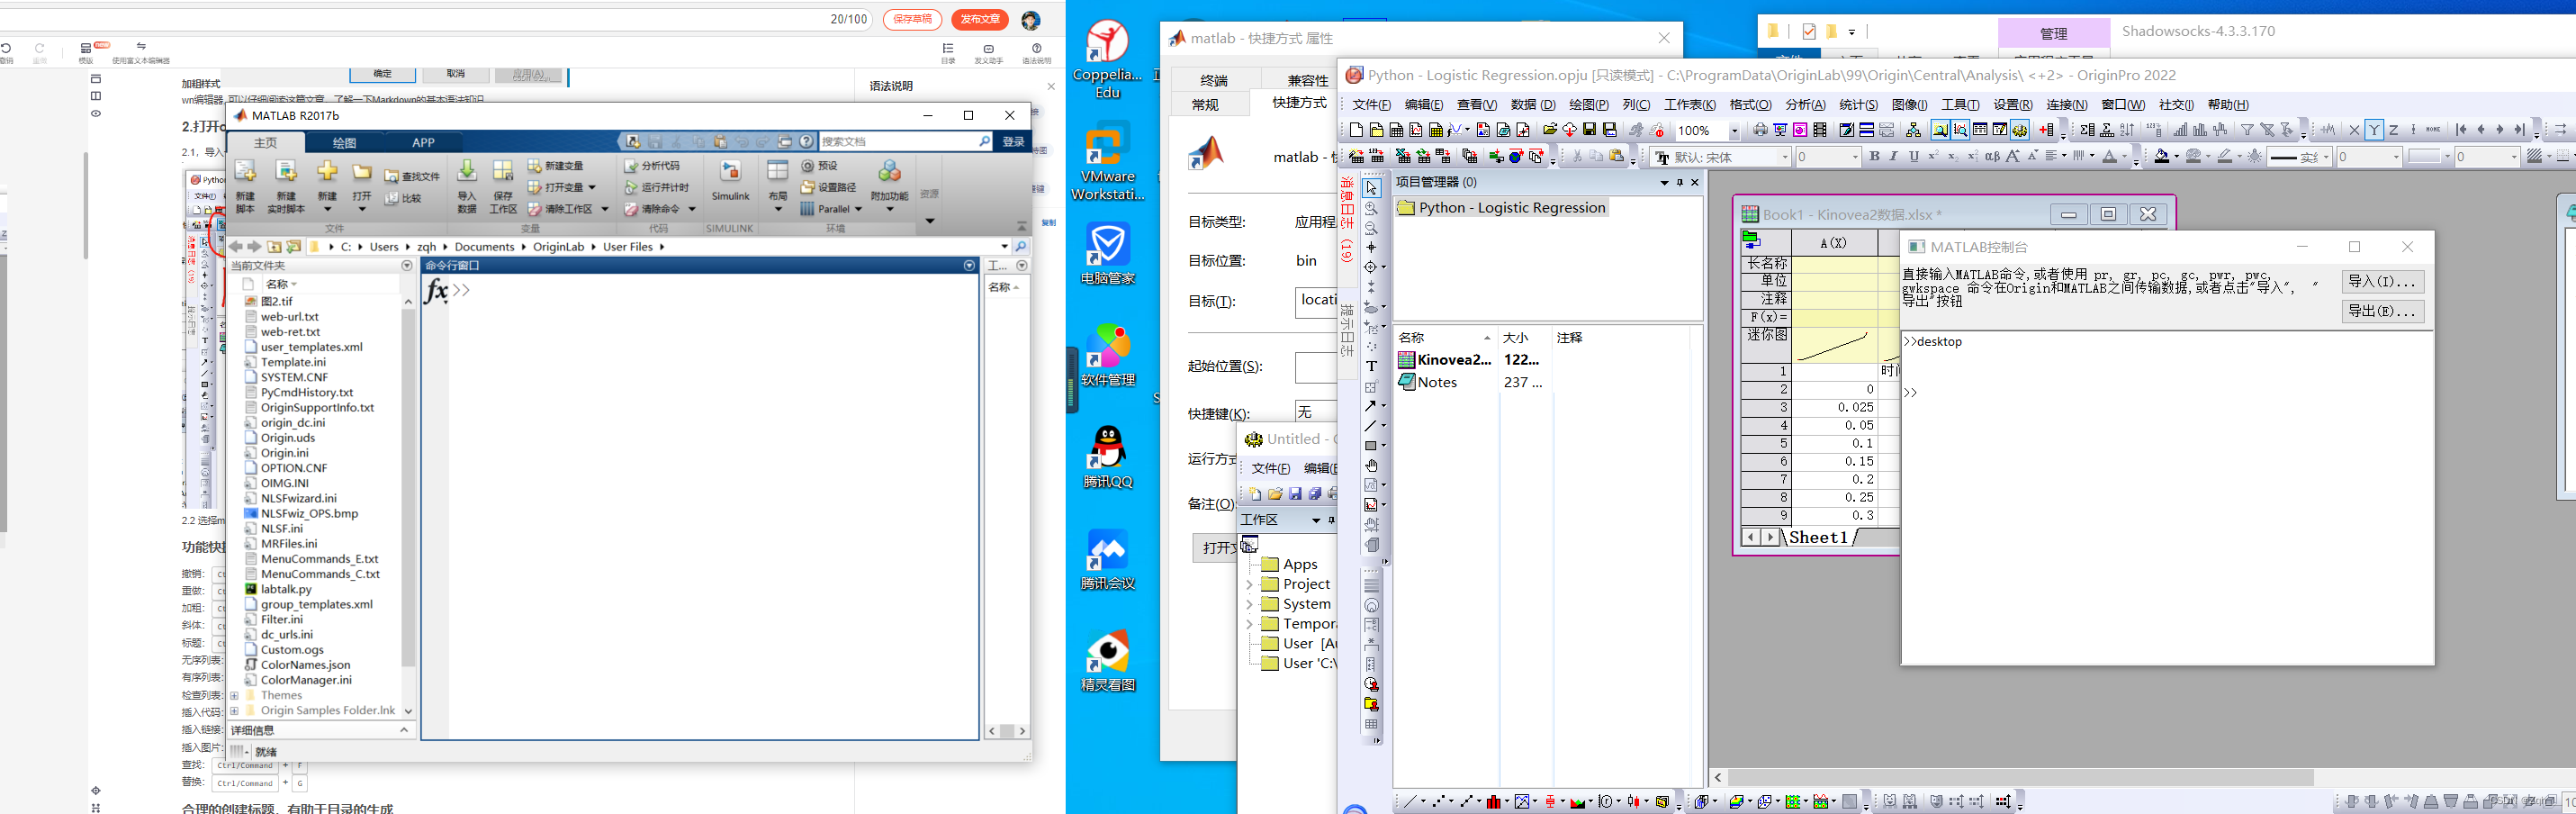Click the 保存草稿 button
Image resolution: width=2576 pixels, height=814 pixels.
(912, 19)
